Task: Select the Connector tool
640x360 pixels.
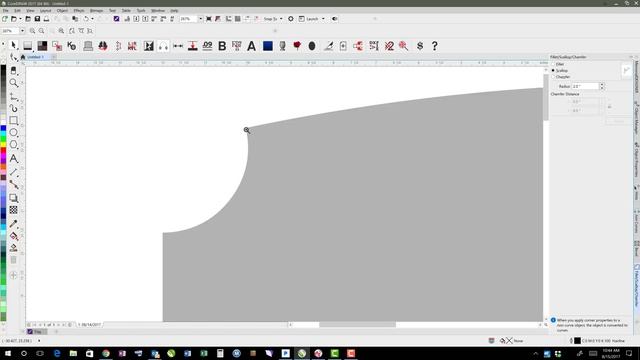Action: [13, 185]
